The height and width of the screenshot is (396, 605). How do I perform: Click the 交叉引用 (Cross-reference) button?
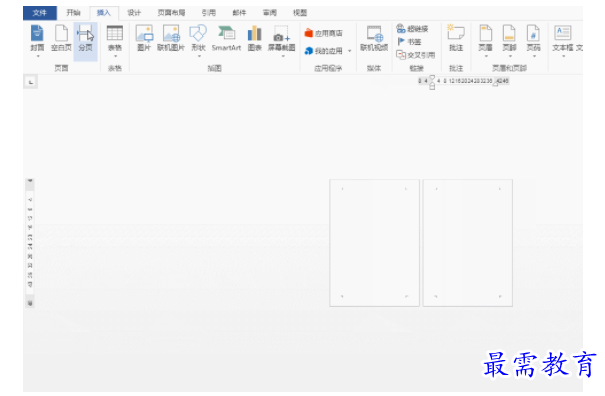[x=416, y=55]
